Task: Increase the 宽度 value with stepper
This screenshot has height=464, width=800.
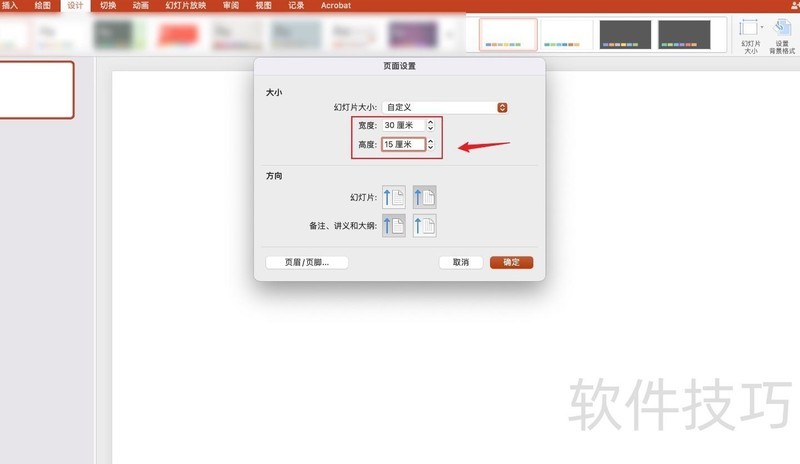Action: [431, 123]
